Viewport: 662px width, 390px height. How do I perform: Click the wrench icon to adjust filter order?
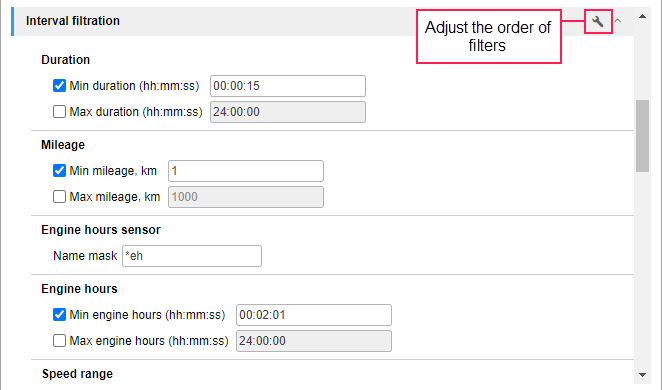point(598,22)
